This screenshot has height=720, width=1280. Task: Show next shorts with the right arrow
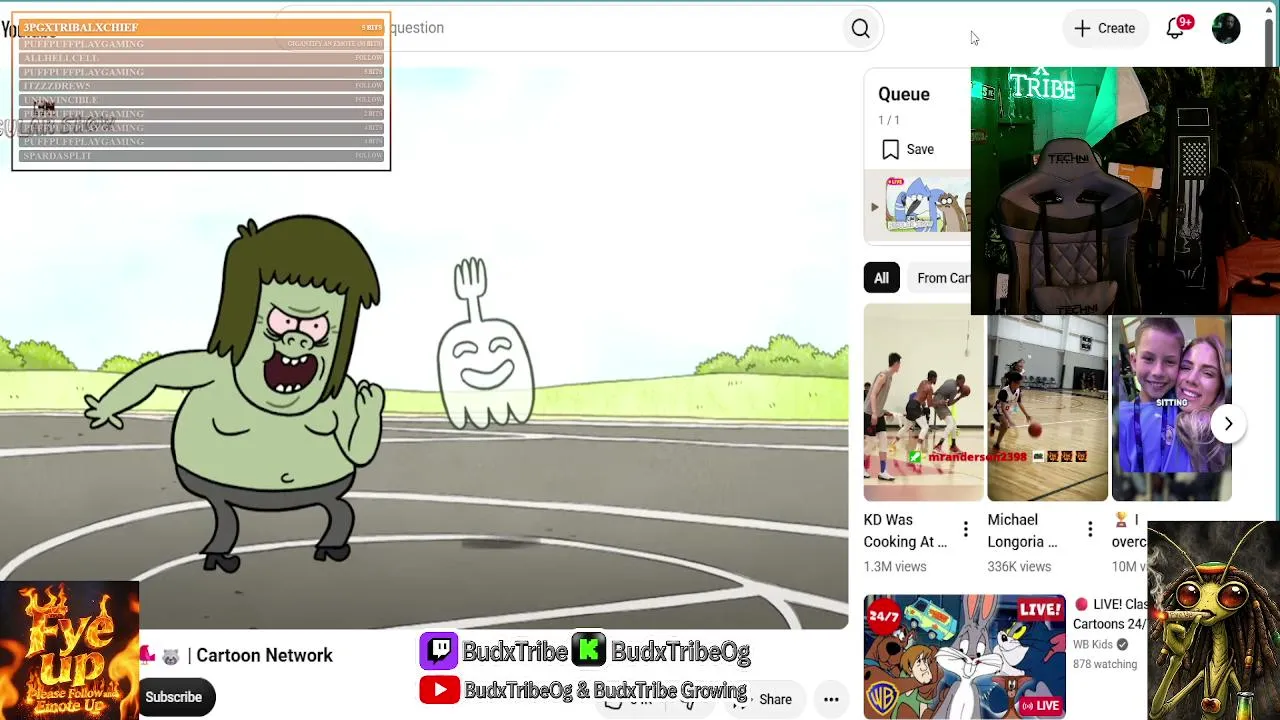tap(1228, 423)
